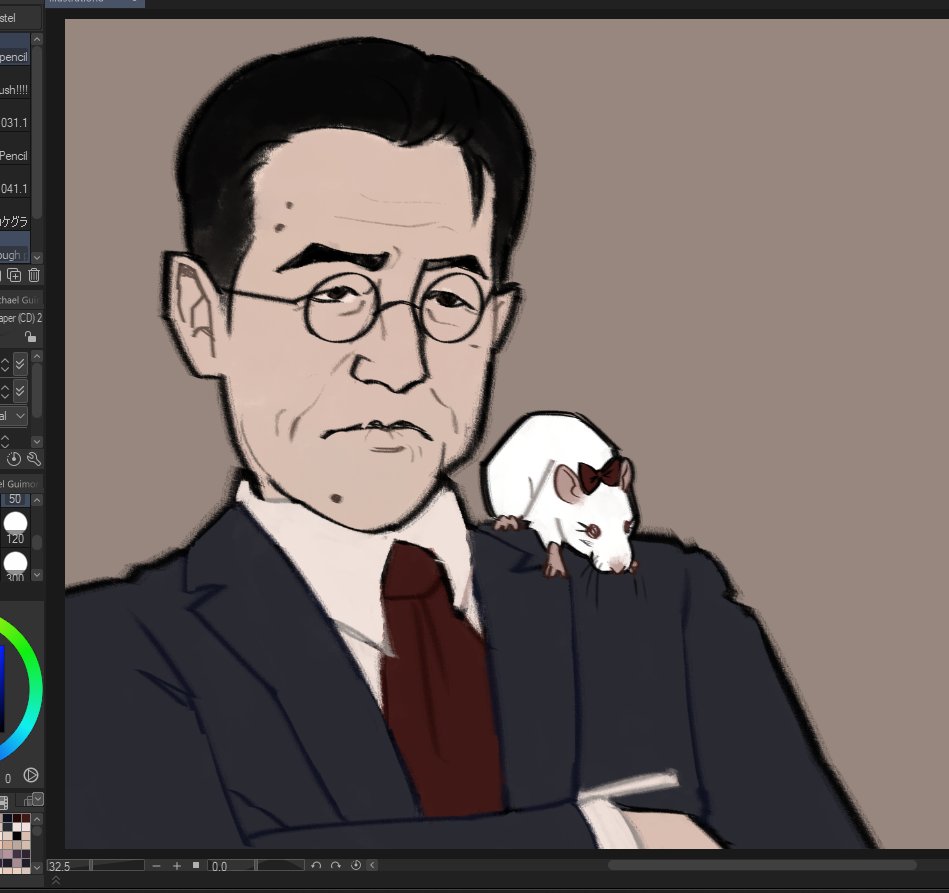The height and width of the screenshot is (893, 949).
Task: Click the color square inside the wheel
Action: (x=2, y=688)
